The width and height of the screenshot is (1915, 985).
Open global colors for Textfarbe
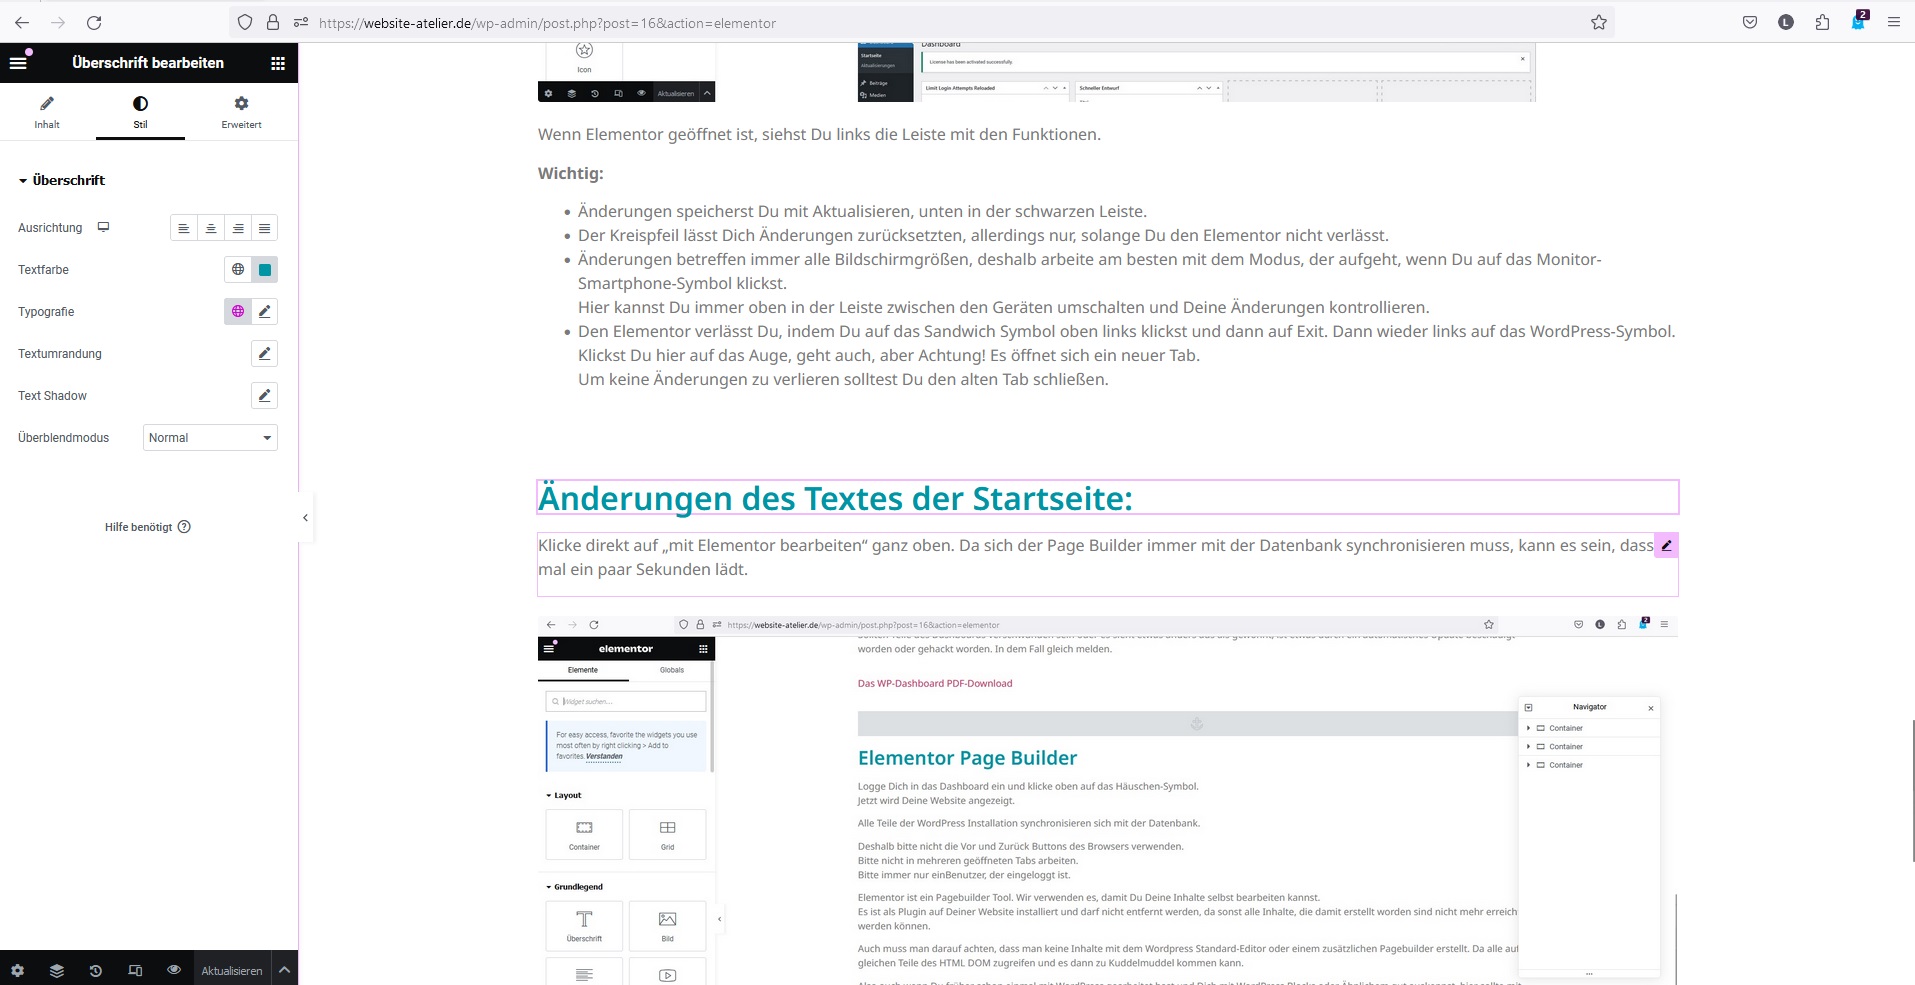pyautogui.click(x=238, y=270)
